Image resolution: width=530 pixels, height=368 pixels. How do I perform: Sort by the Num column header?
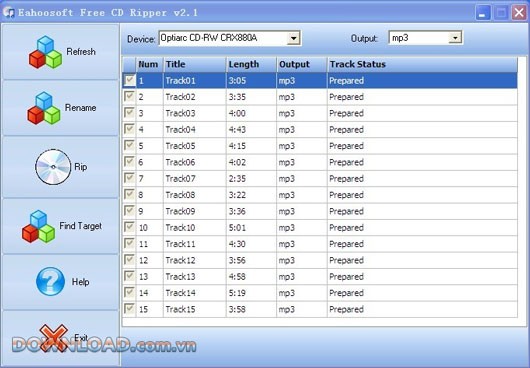(x=149, y=64)
